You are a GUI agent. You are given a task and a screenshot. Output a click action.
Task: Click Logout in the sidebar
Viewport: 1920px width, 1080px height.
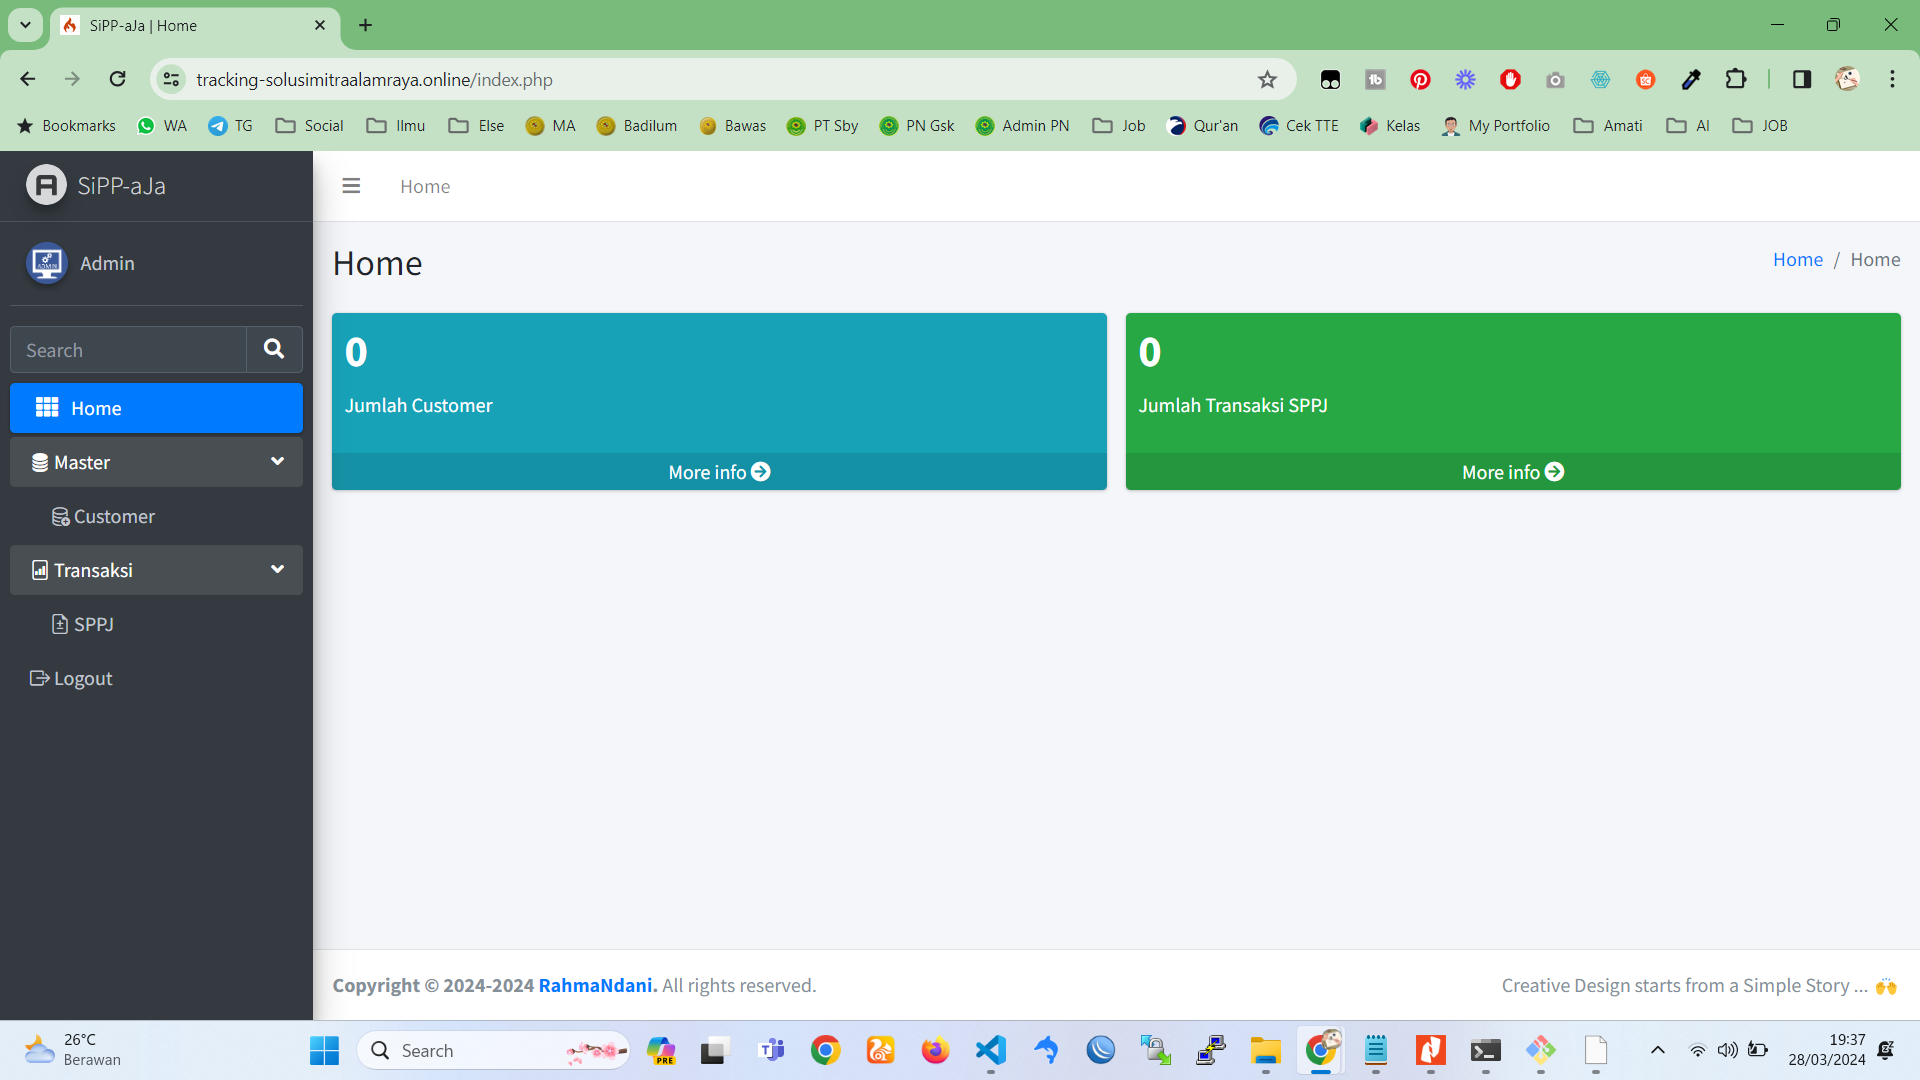click(156, 678)
